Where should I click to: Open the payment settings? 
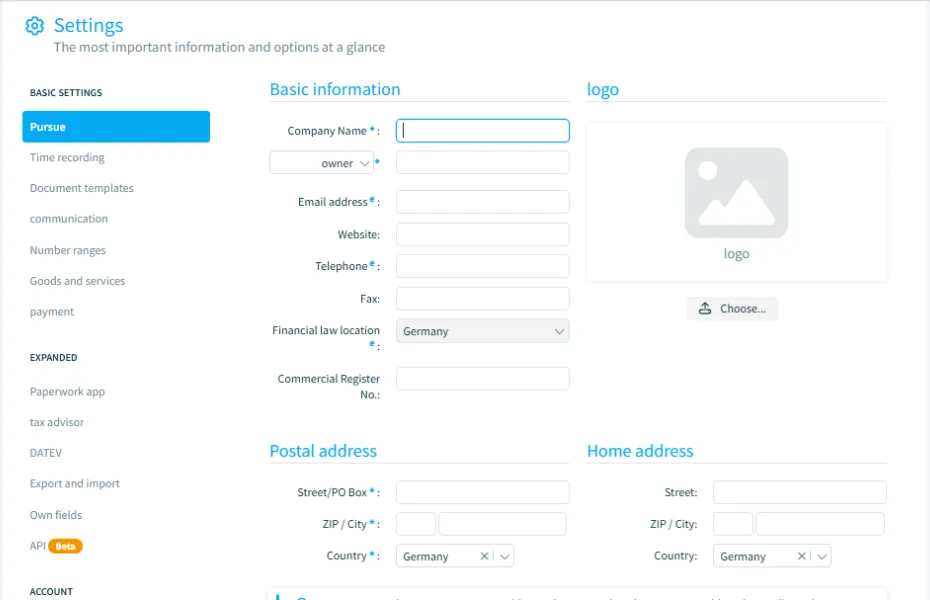(x=52, y=312)
